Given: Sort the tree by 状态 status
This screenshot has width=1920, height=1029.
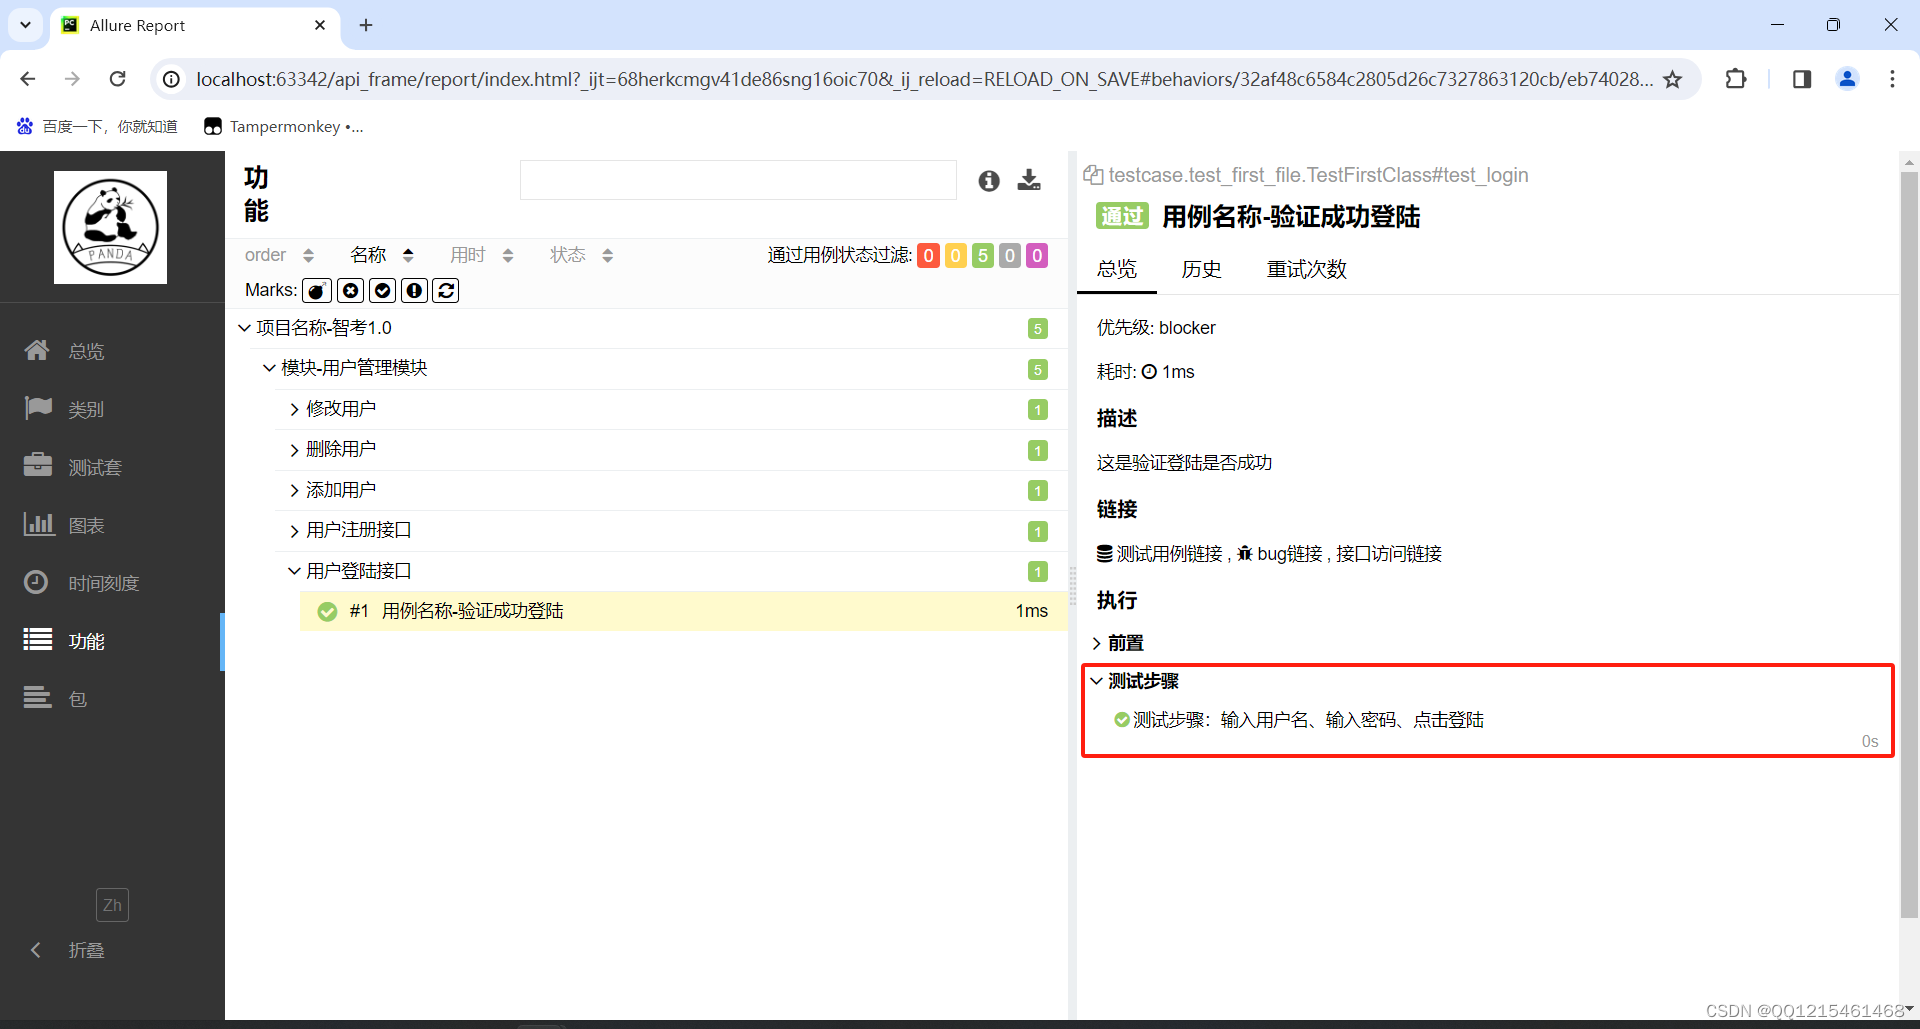Looking at the screenshot, I should tap(581, 255).
